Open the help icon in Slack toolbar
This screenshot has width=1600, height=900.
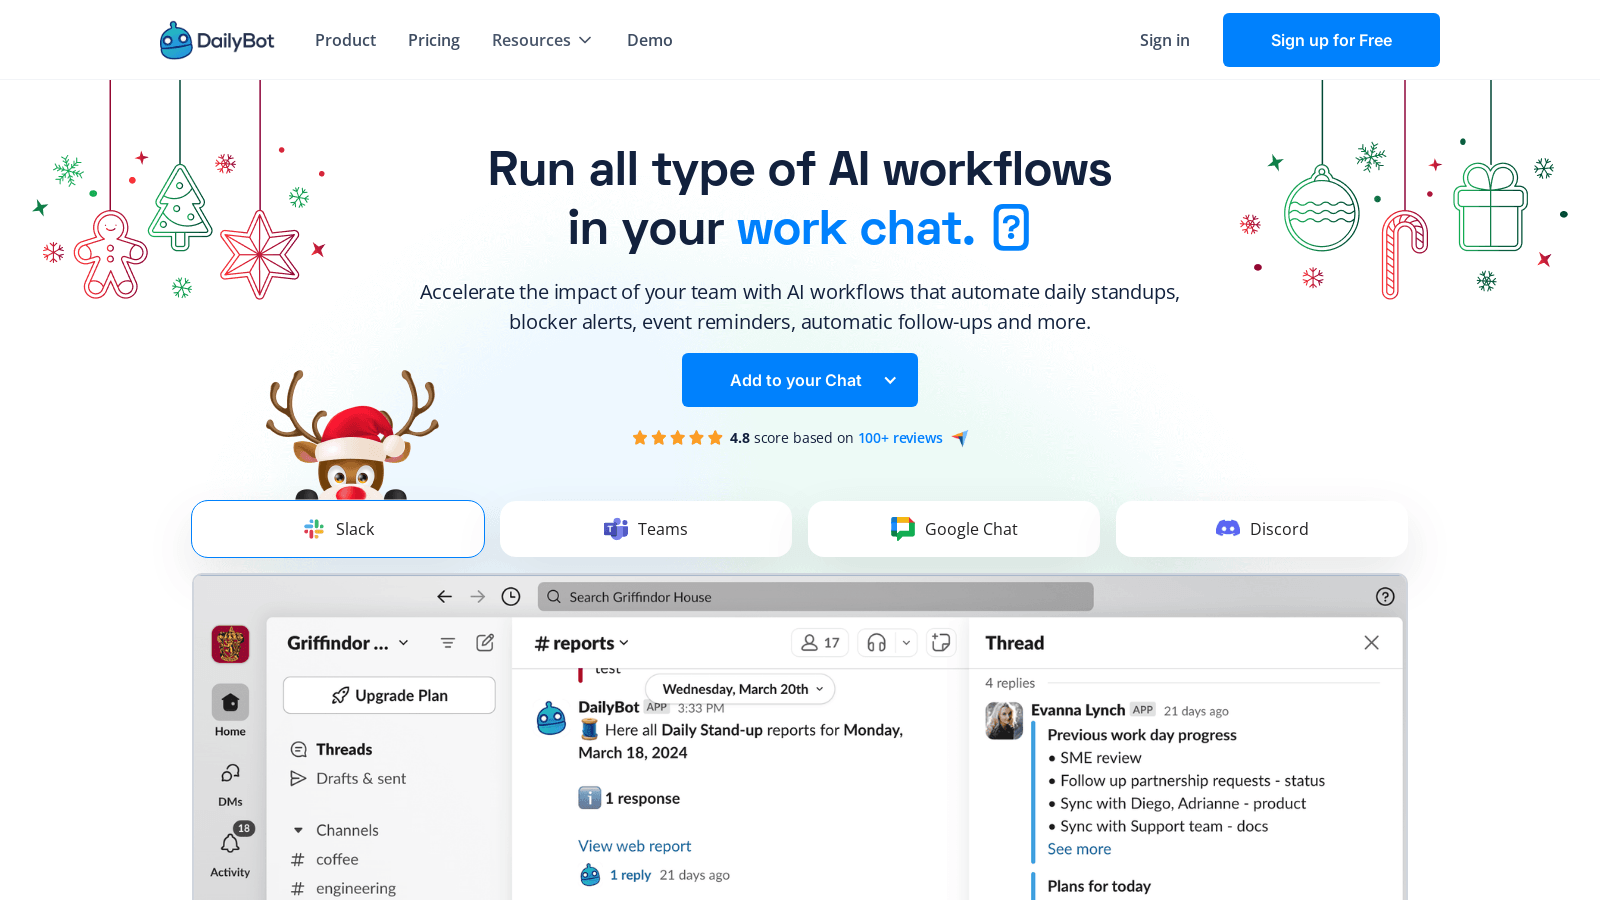[1385, 597]
